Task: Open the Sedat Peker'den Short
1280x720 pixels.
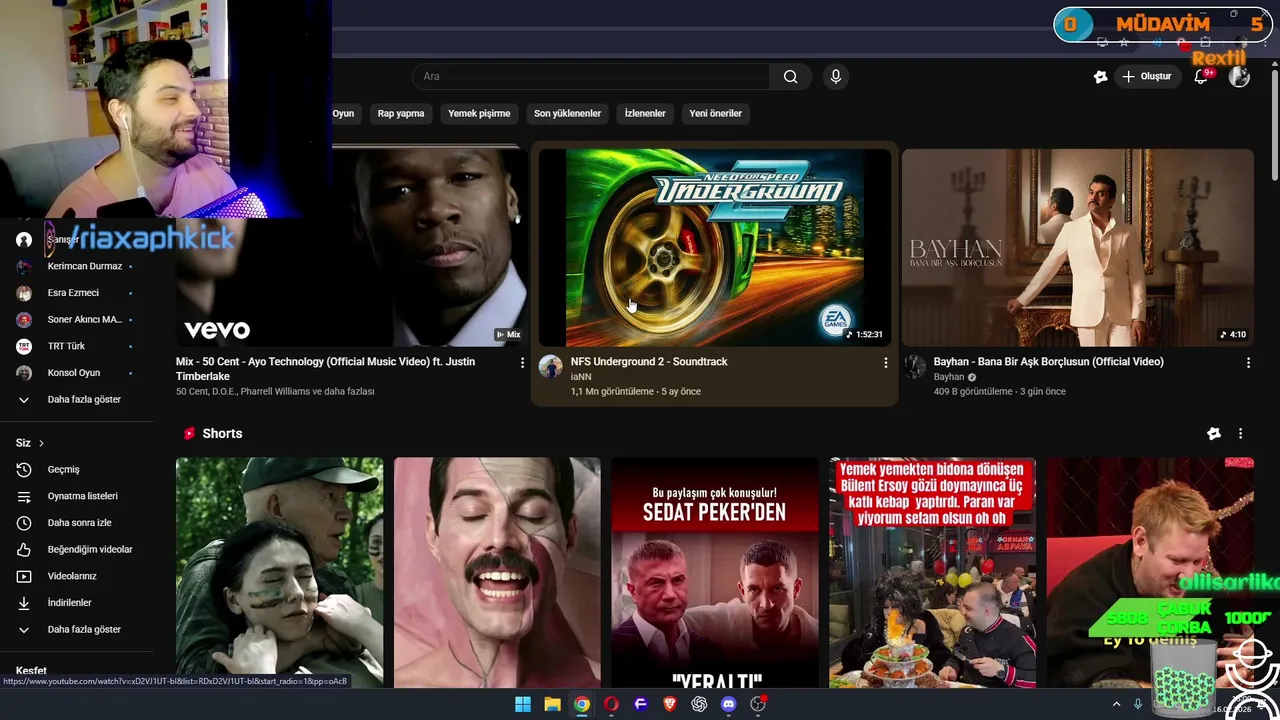Action: (x=715, y=573)
